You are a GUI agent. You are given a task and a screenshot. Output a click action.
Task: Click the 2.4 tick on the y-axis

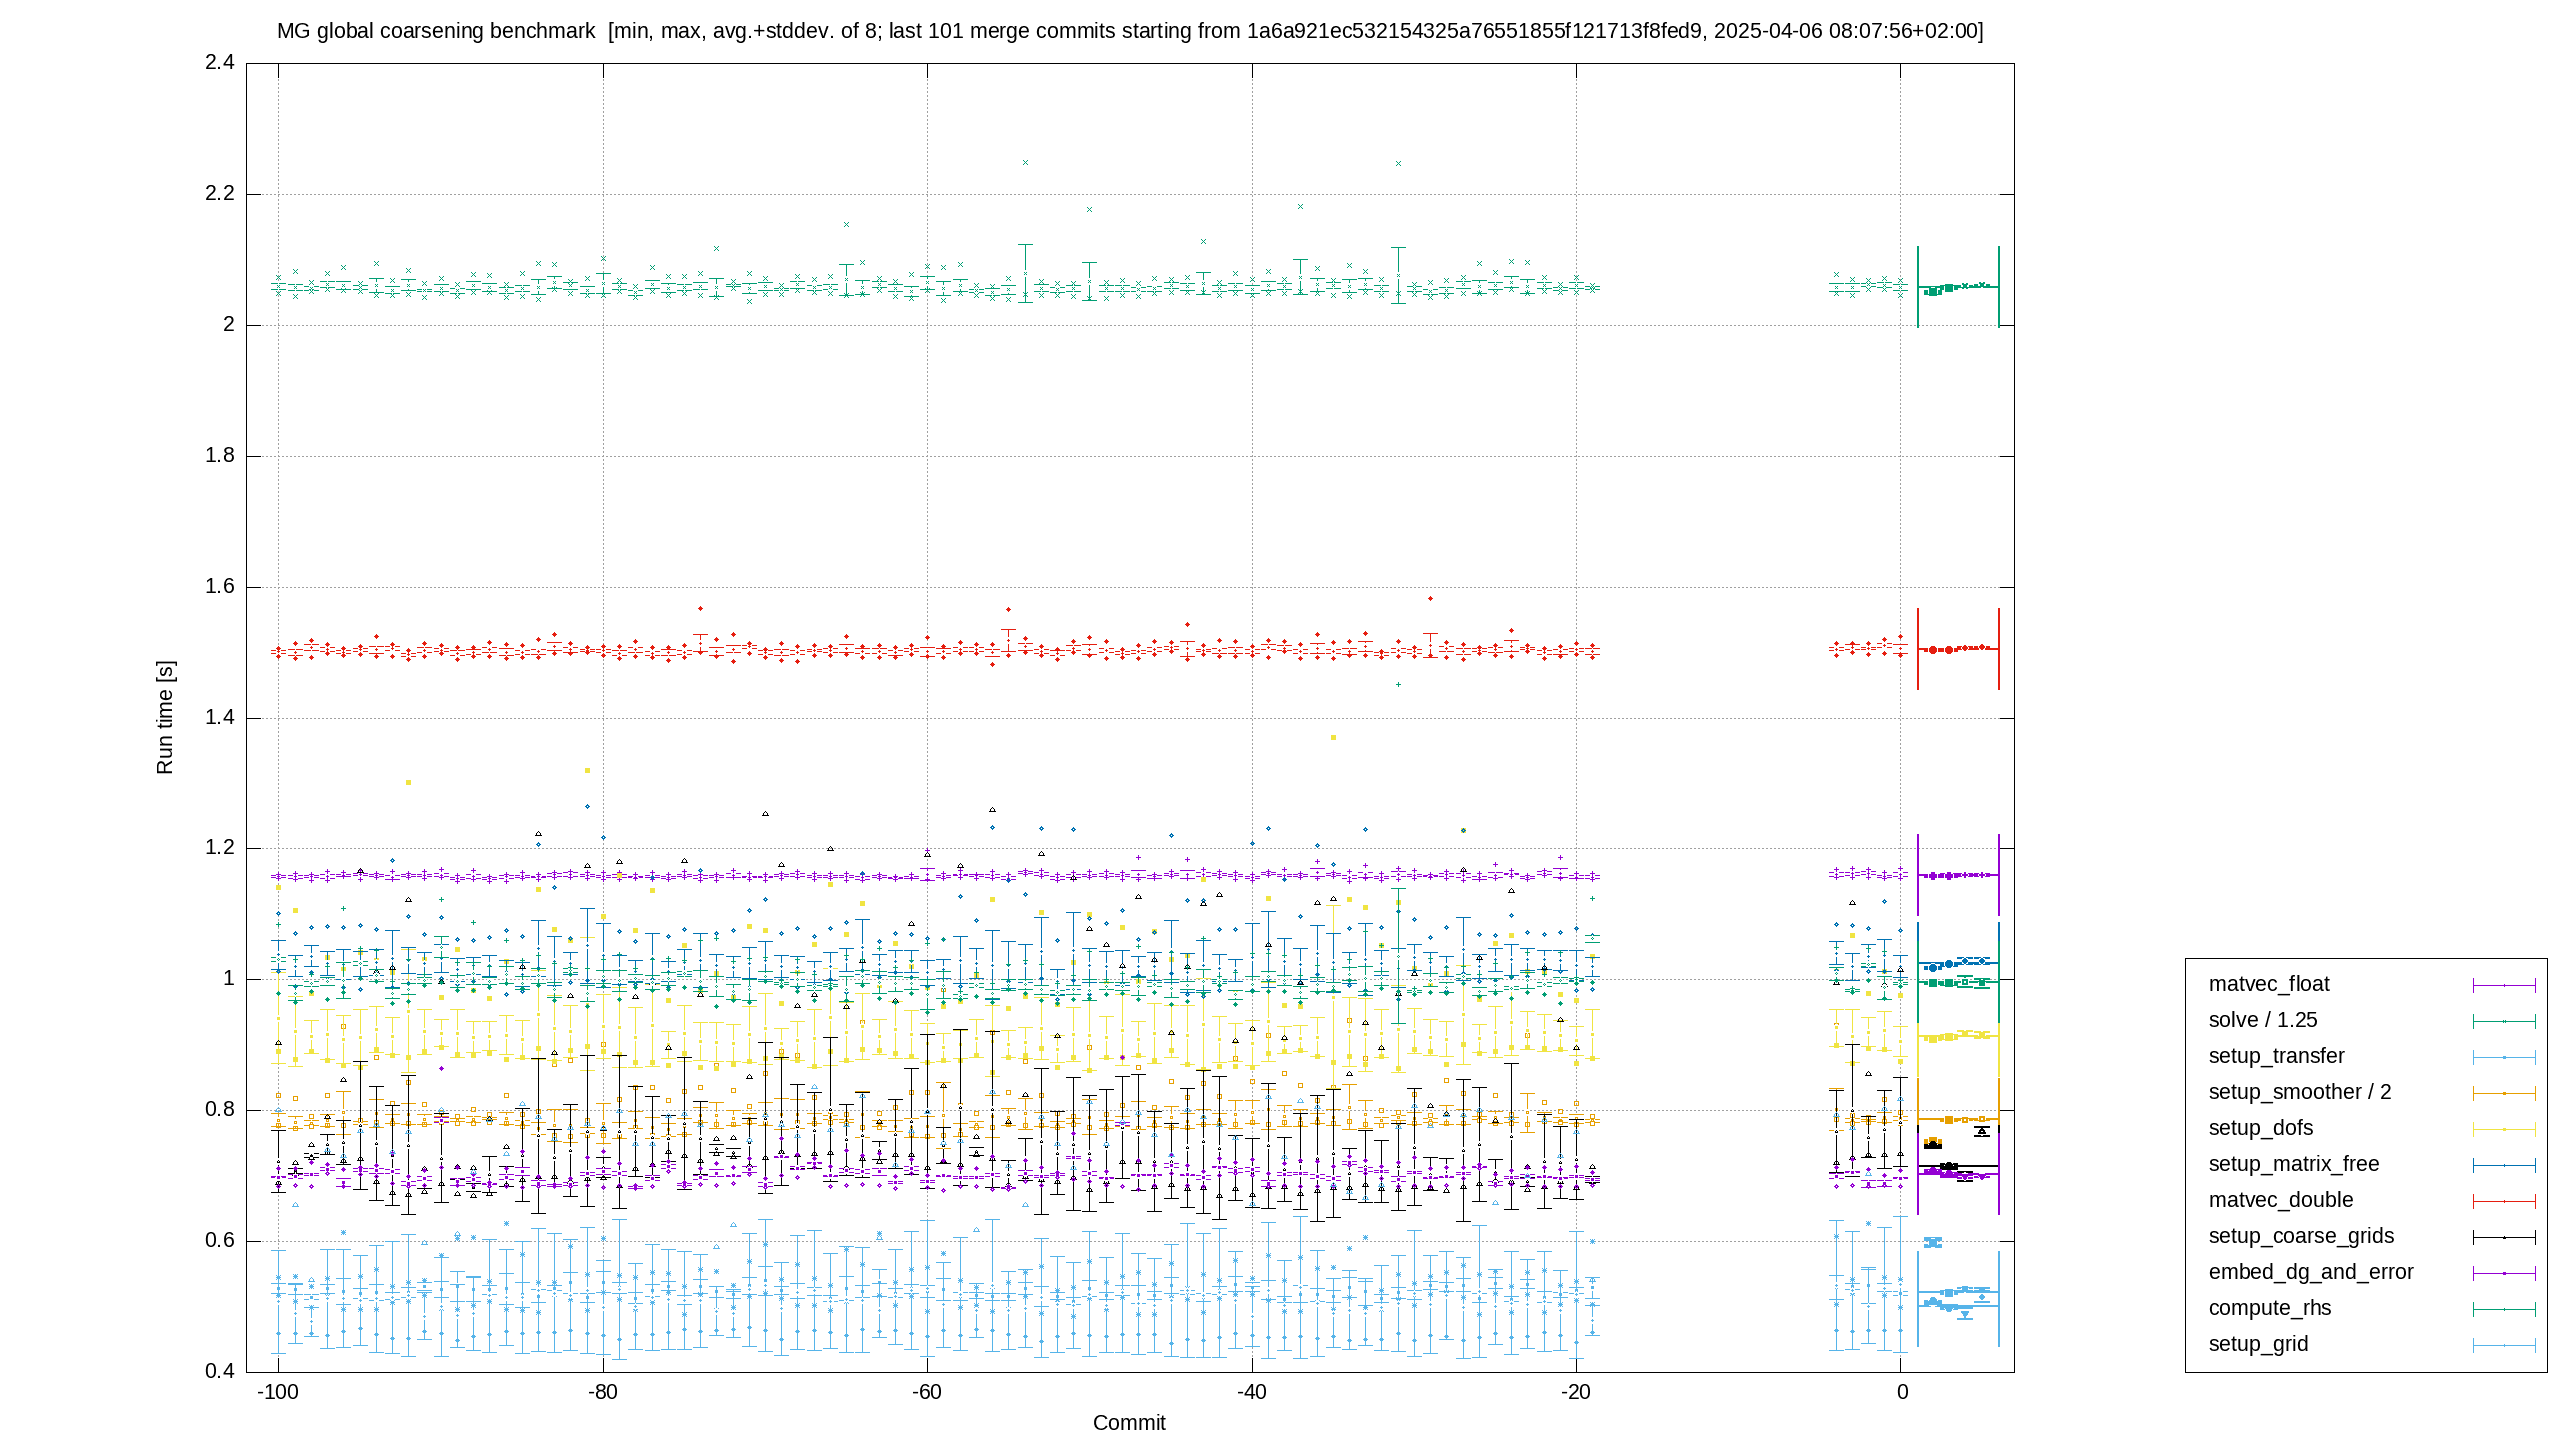point(220,63)
